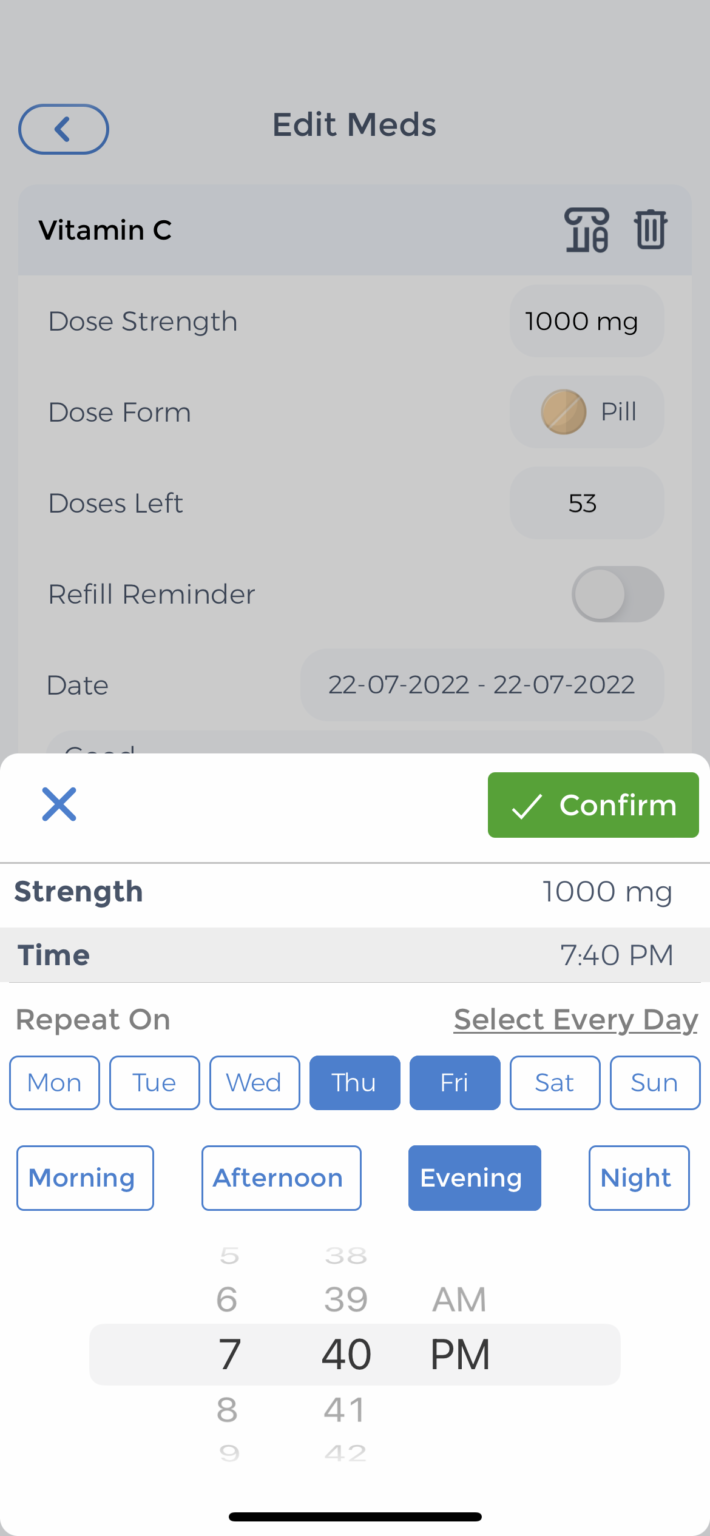Screen dimensions: 710x1536
Task: Choose the Morning time slot
Action: (x=84, y=1177)
